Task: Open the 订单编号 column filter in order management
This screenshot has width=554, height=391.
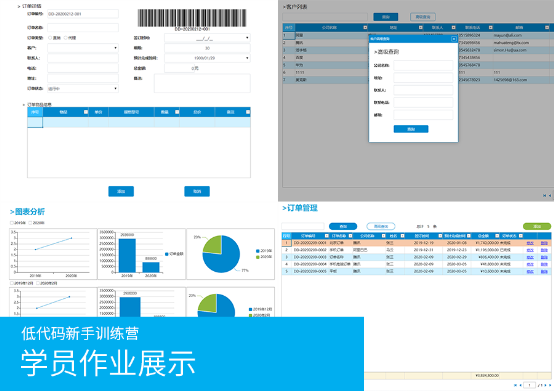Action: 326,236
